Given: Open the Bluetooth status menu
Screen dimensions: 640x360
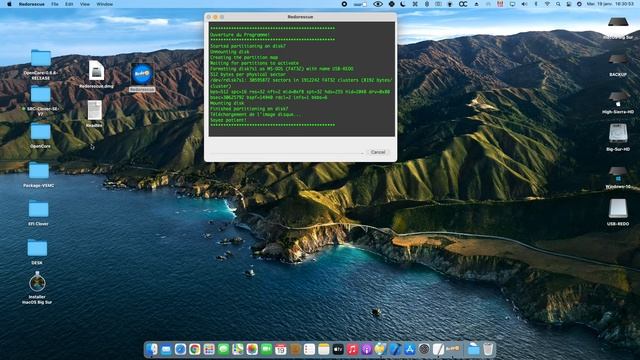Looking at the screenshot, I should click(536, 4).
